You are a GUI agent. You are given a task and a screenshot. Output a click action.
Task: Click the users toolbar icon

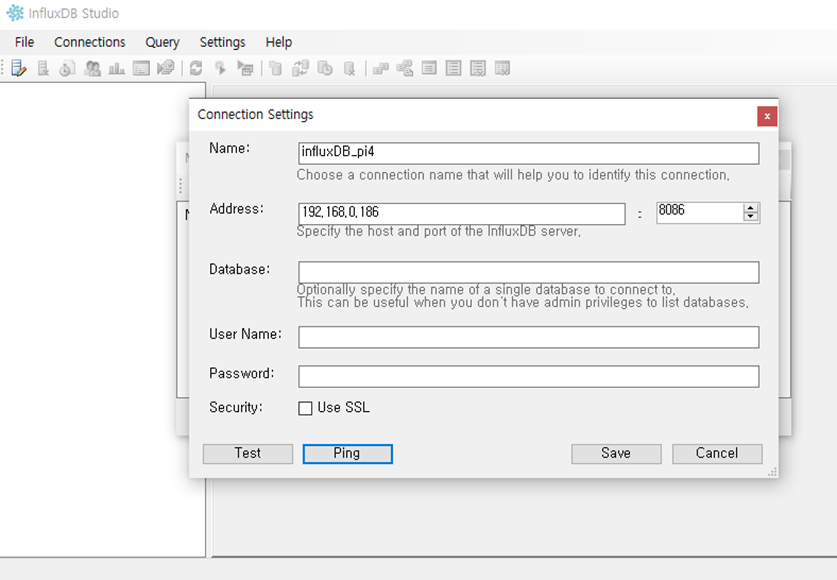point(92,68)
